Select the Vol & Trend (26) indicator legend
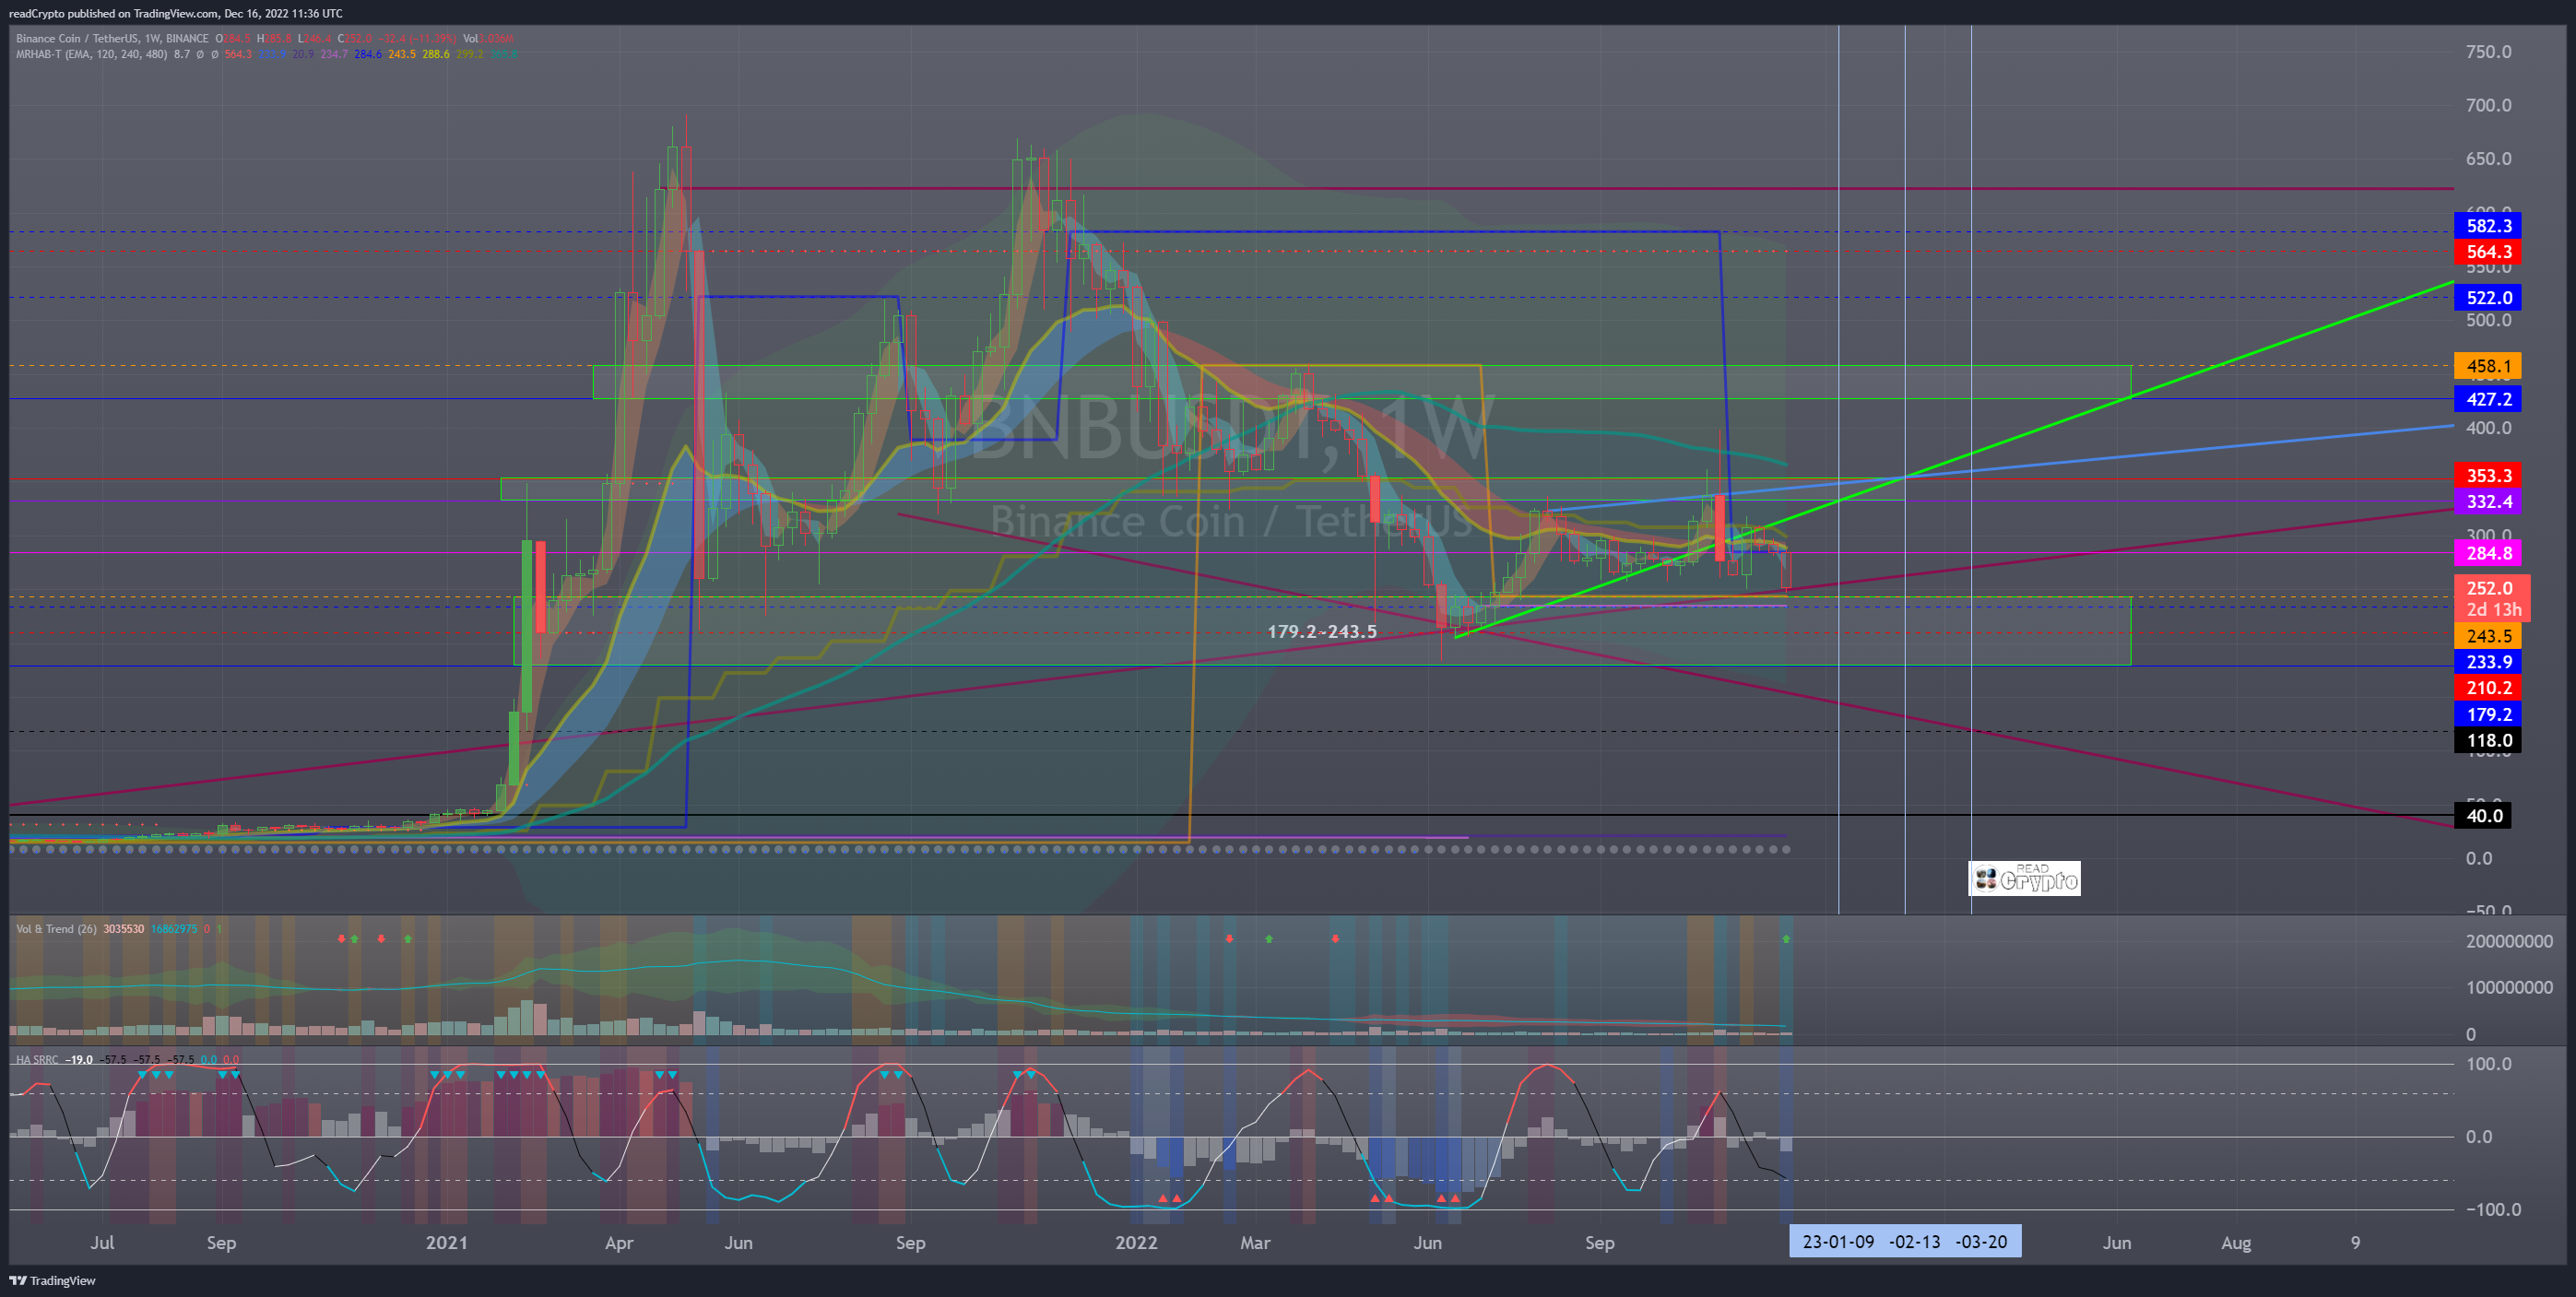The height and width of the screenshot is (1297, 2576). coord(56,929)
